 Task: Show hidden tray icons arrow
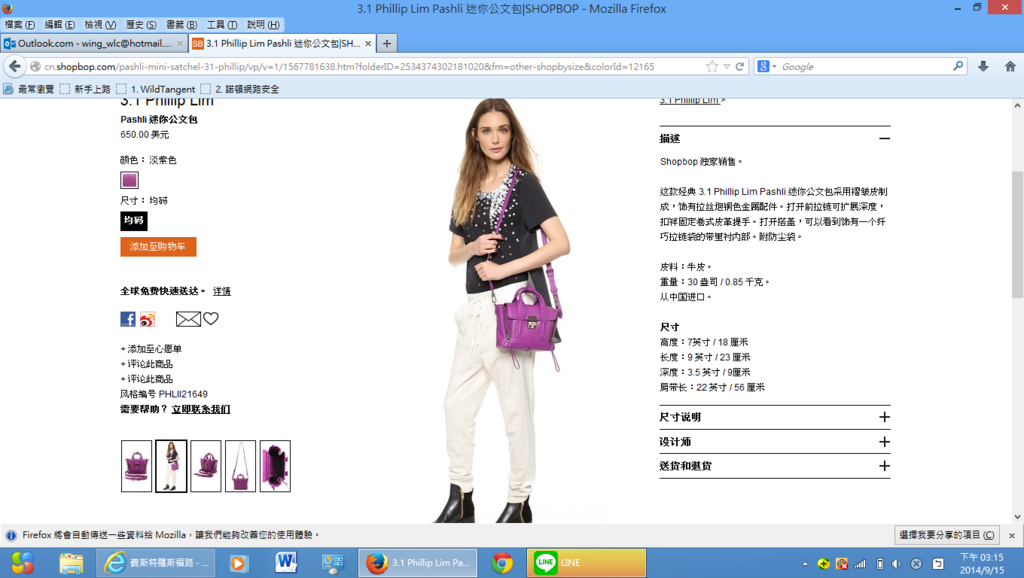(805, 563)
